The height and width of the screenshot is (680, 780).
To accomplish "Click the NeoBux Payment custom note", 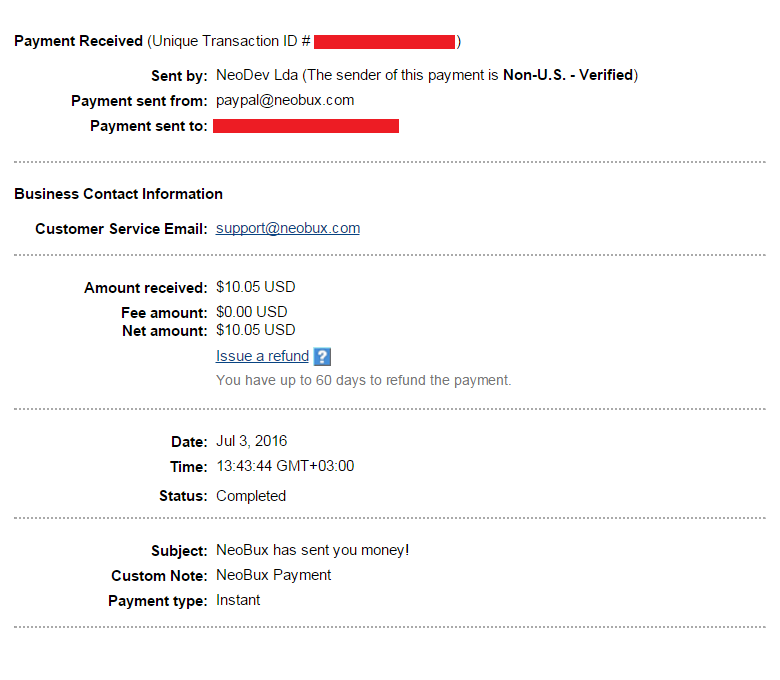I will (274, 575).
